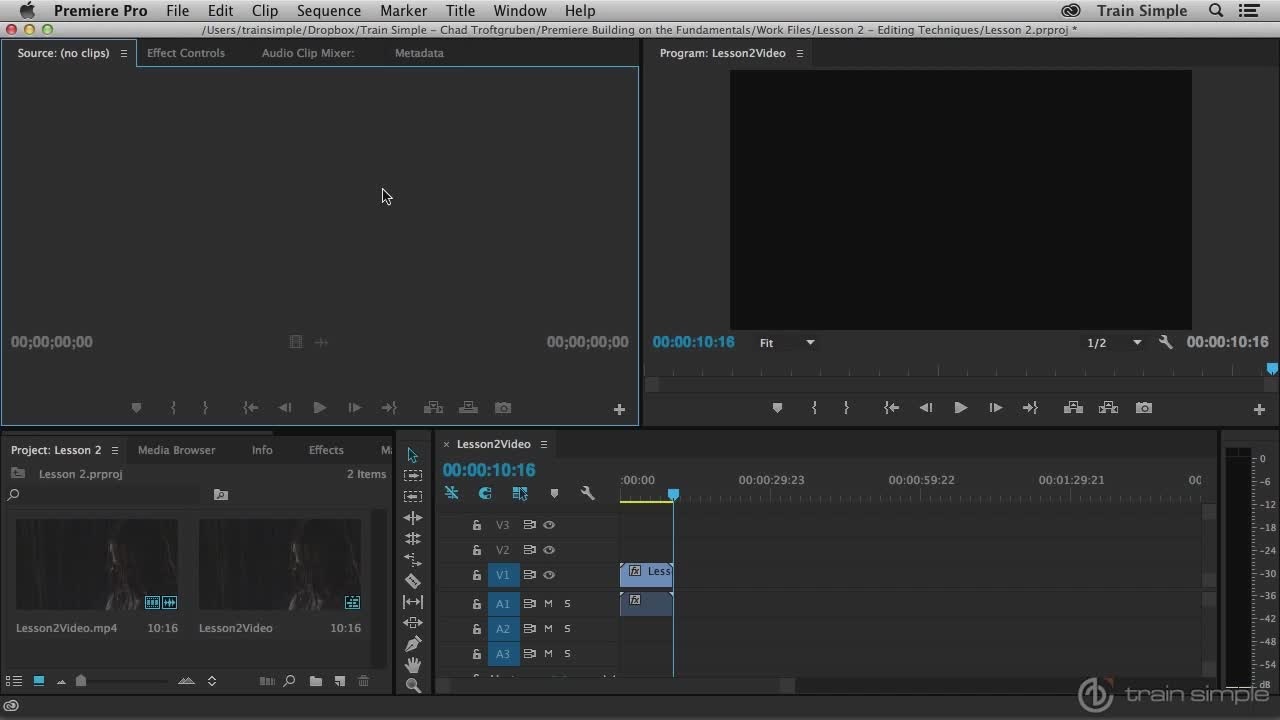The height and width of the screenshot is (720, 1280).
Task: Play the Program monitor
Action: [960, 408]
